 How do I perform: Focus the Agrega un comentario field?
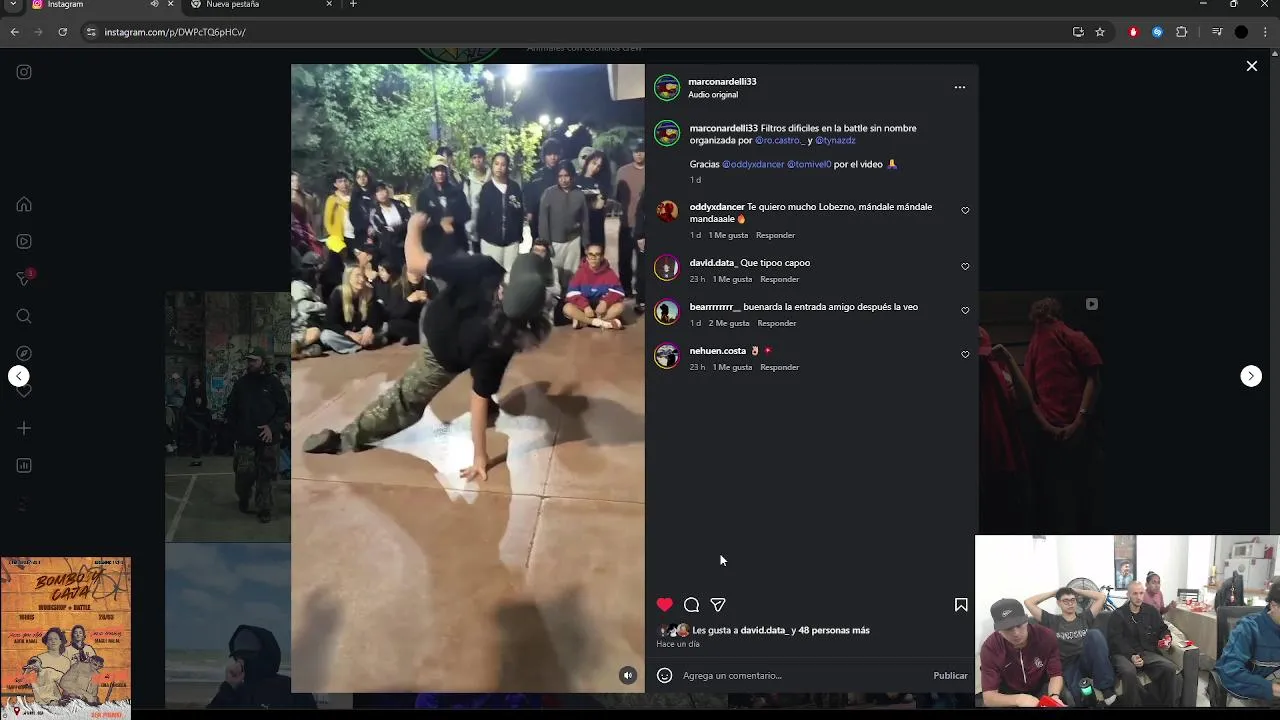(802, 675)
